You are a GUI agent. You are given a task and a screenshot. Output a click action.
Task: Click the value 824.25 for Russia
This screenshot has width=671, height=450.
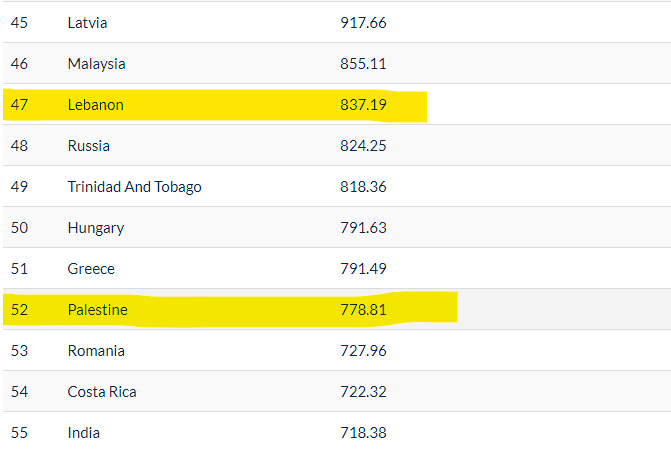click(x=363, y=146)
